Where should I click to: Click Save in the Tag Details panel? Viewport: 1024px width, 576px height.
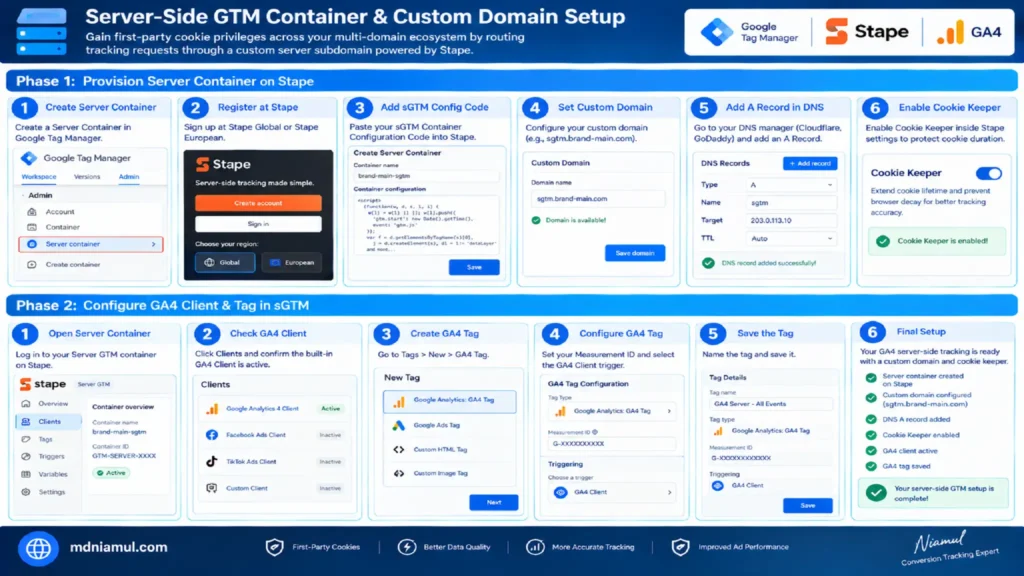808,505
